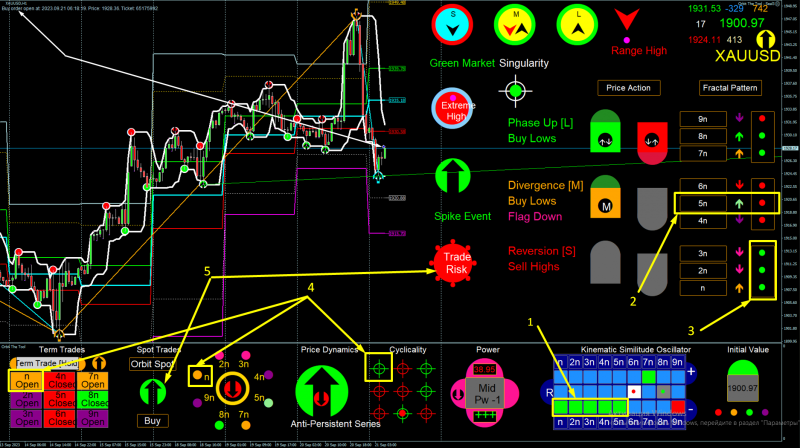Open the Price Action button
800x448 pixels.
(x=629, y=88)
